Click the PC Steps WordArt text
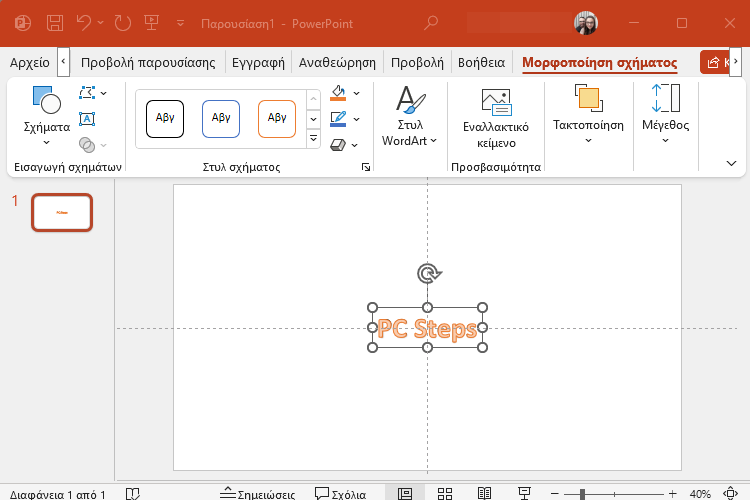This screenshot has width=750, height=500. click(x=427, y=329)
